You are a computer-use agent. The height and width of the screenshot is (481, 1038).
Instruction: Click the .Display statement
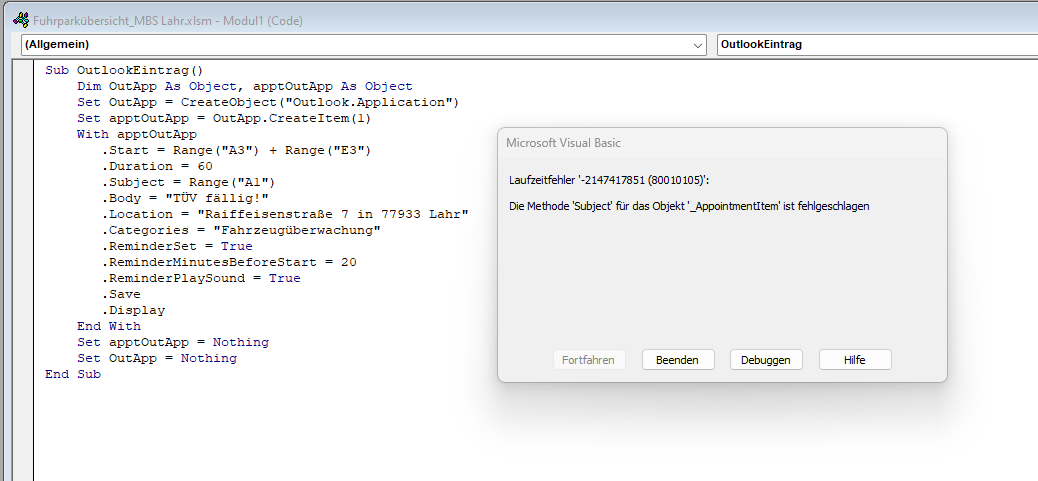133,310
